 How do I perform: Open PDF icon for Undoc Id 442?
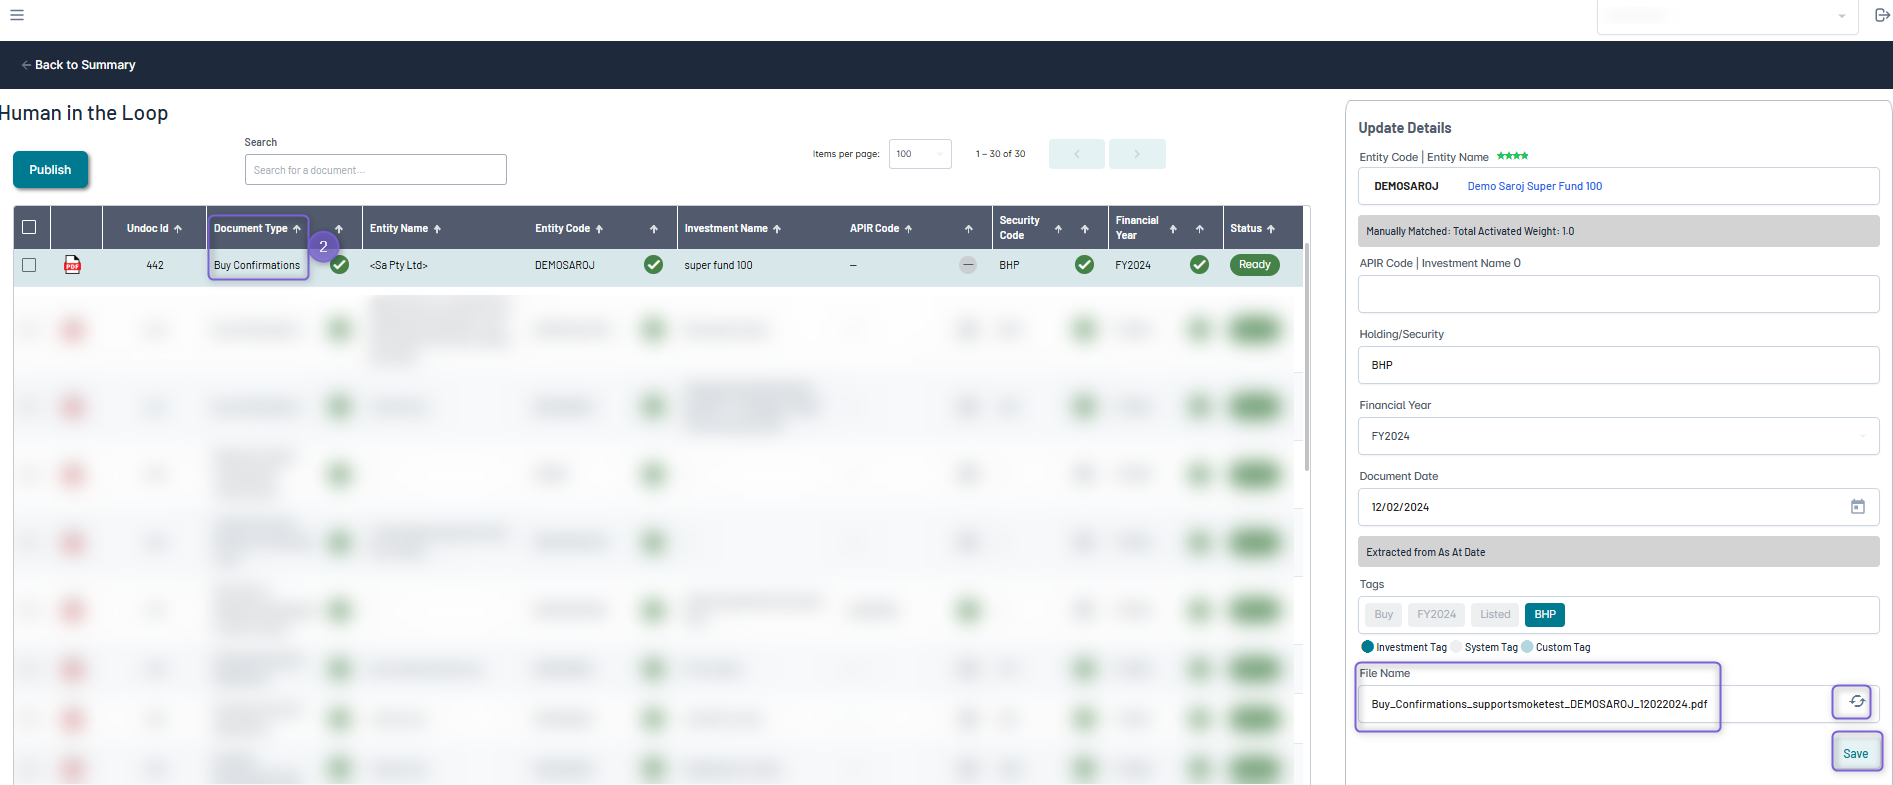72,265
